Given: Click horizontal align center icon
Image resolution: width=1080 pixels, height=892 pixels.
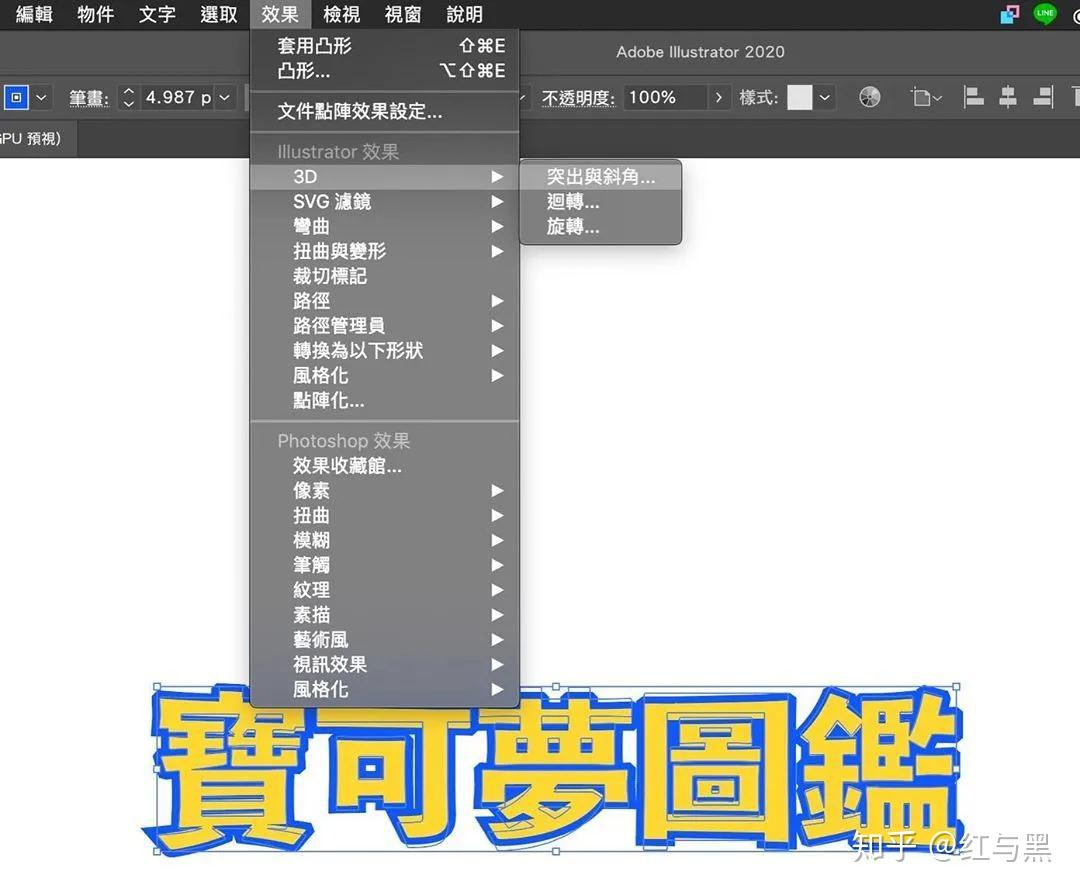Looking at the screenshot, I should tap(1008, 97).
